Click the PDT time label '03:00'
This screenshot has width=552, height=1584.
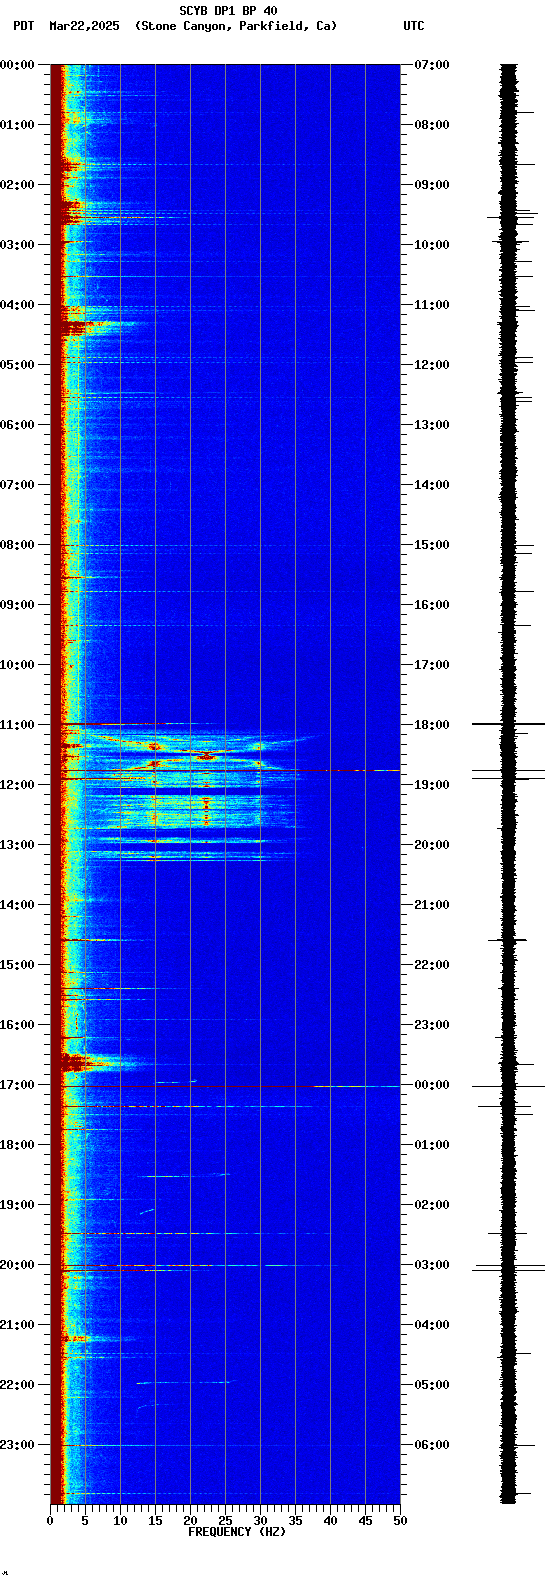tap(17, 244)
